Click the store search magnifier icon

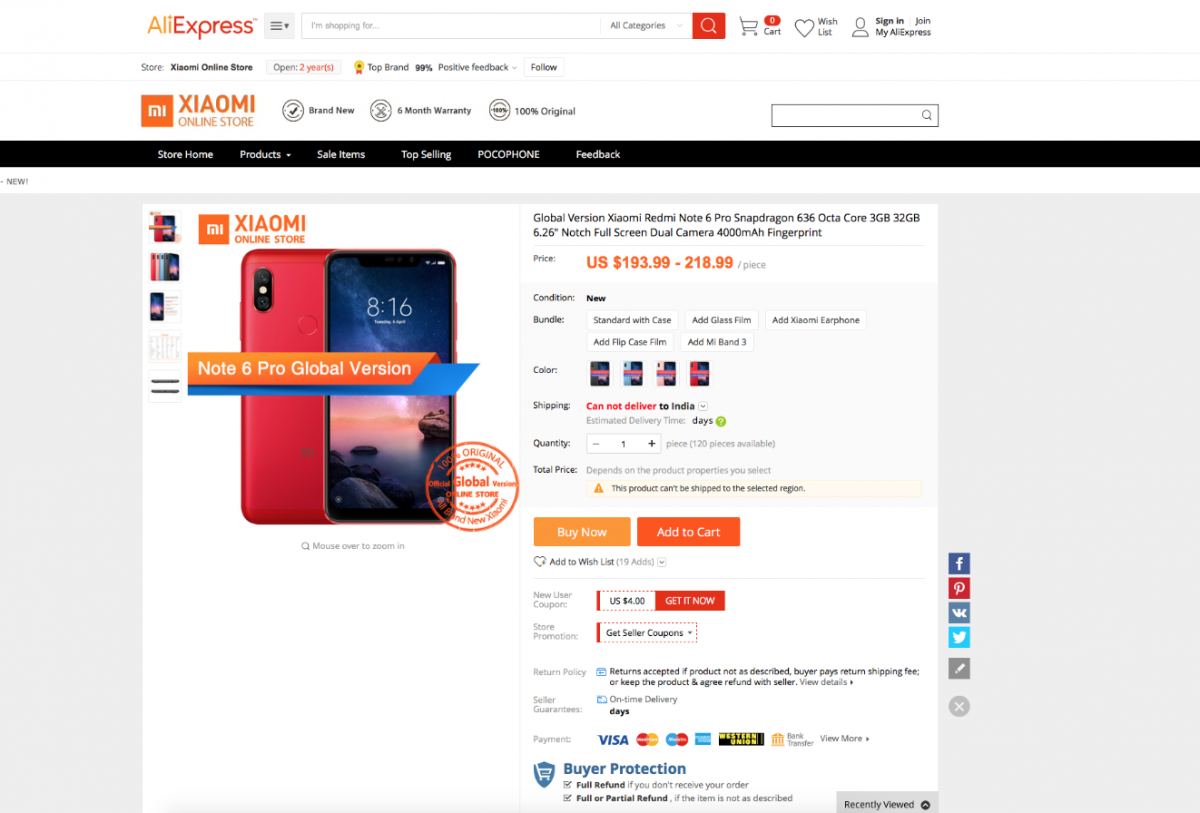coord(927,115)
